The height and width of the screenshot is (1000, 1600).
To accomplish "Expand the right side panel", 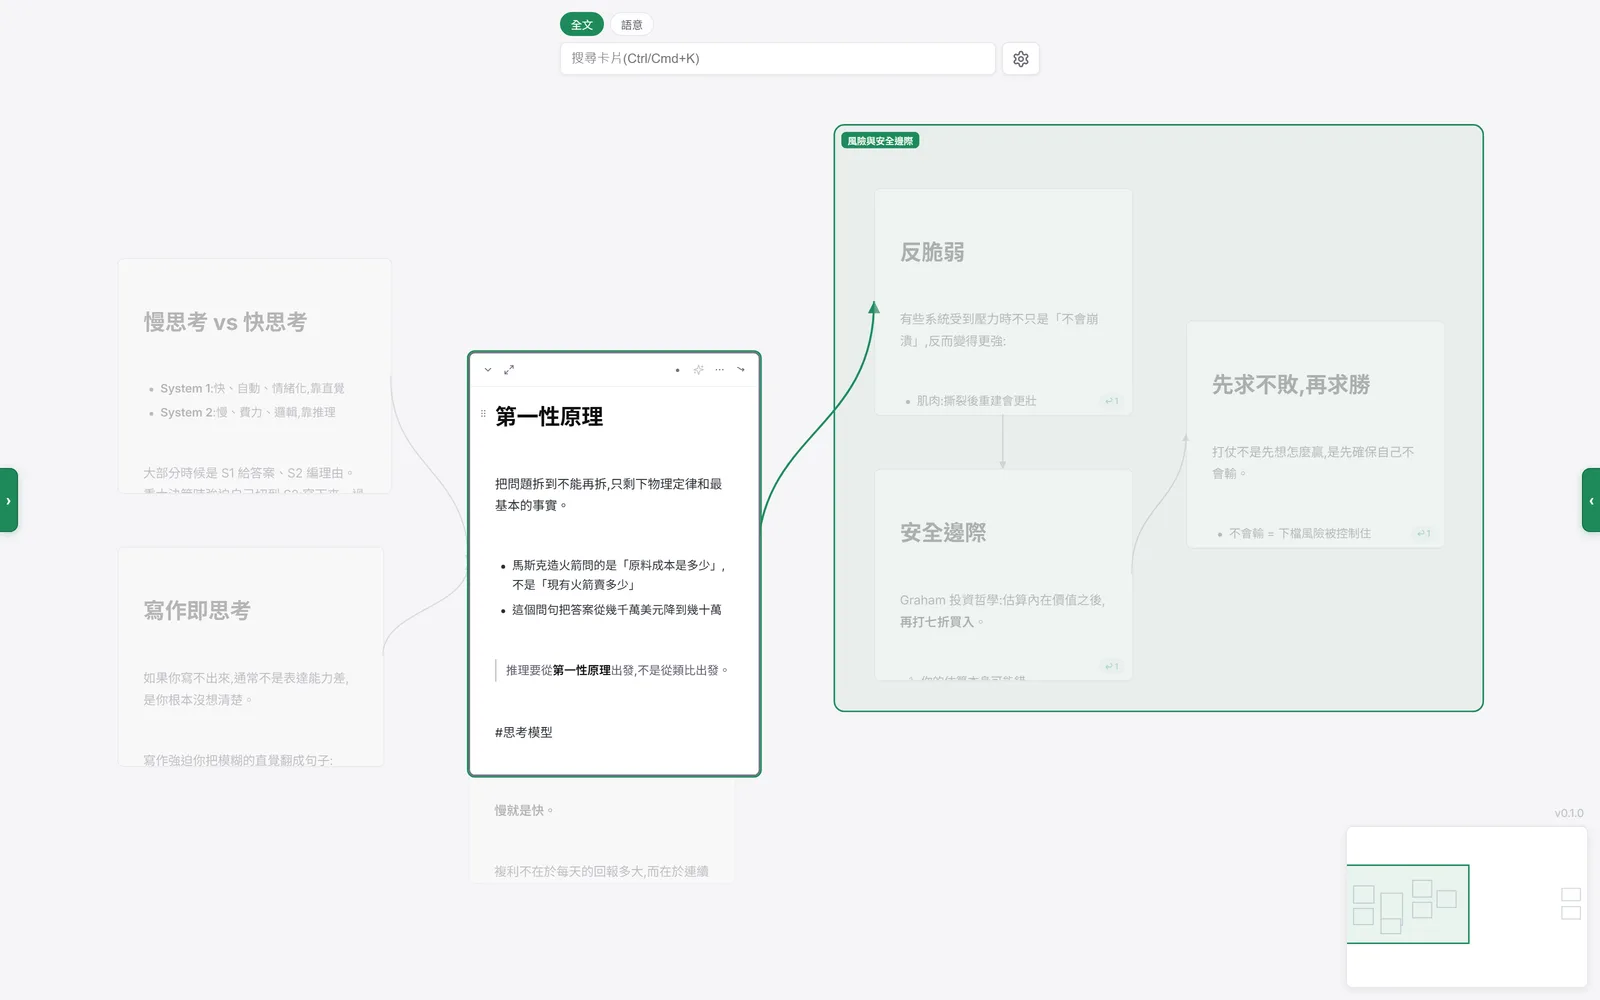I will coord(1591,500).
